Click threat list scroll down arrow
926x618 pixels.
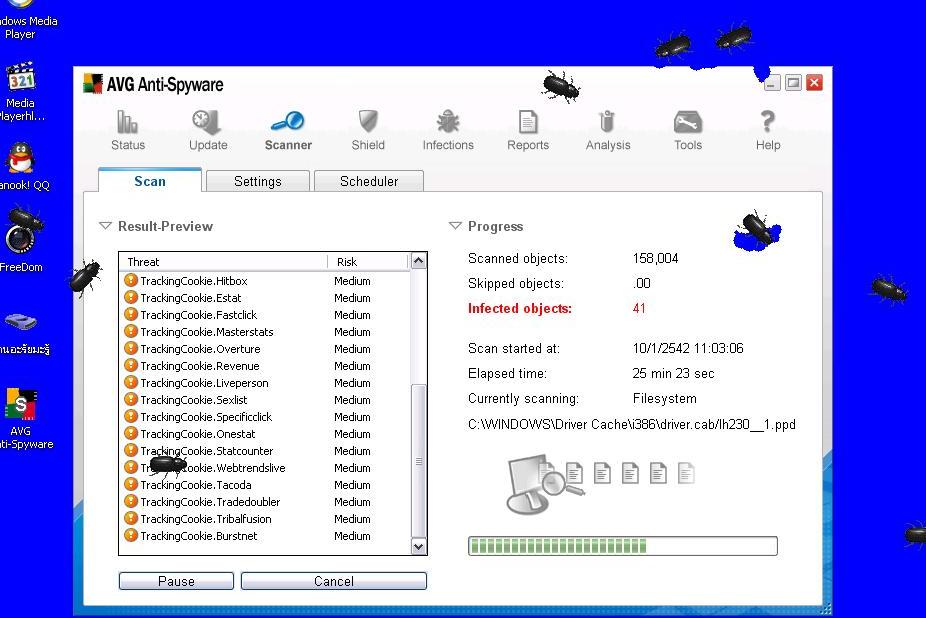[x=419, y=547]
